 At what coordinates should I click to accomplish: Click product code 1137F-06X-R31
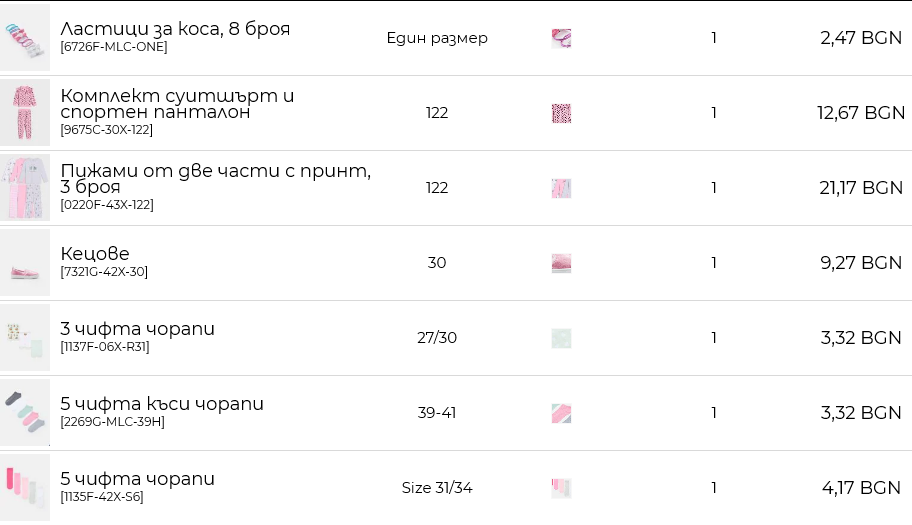[105, 347]
